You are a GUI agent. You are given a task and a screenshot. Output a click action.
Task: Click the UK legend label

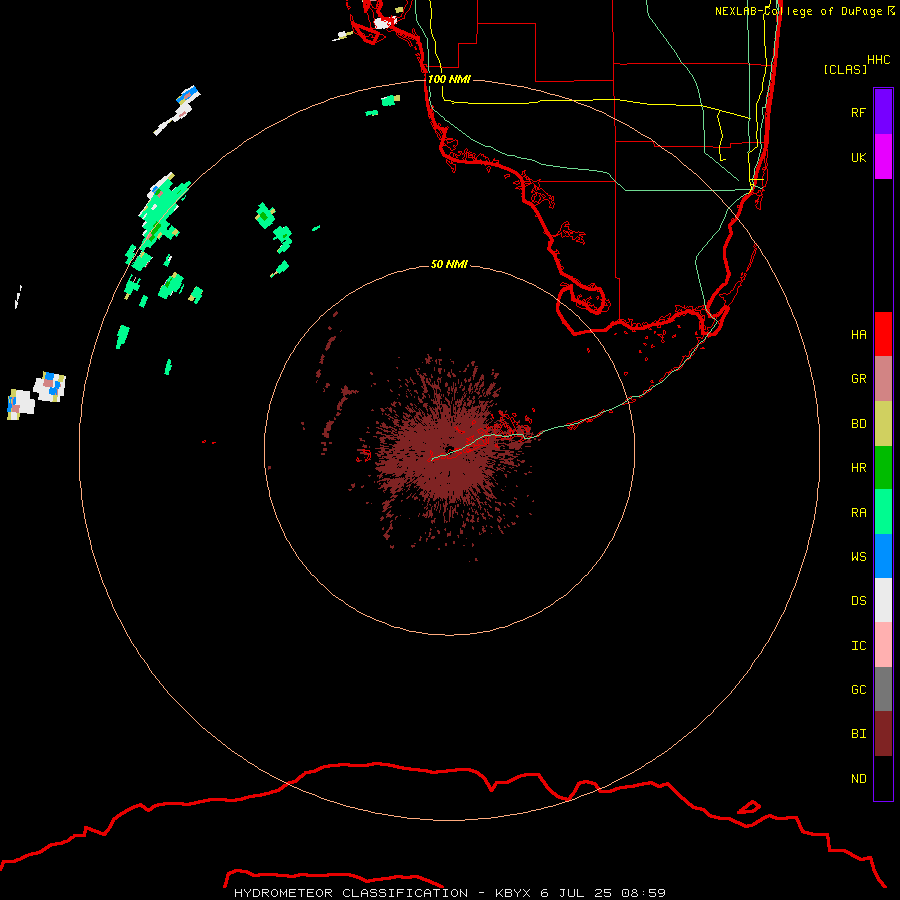click(858, 157)
